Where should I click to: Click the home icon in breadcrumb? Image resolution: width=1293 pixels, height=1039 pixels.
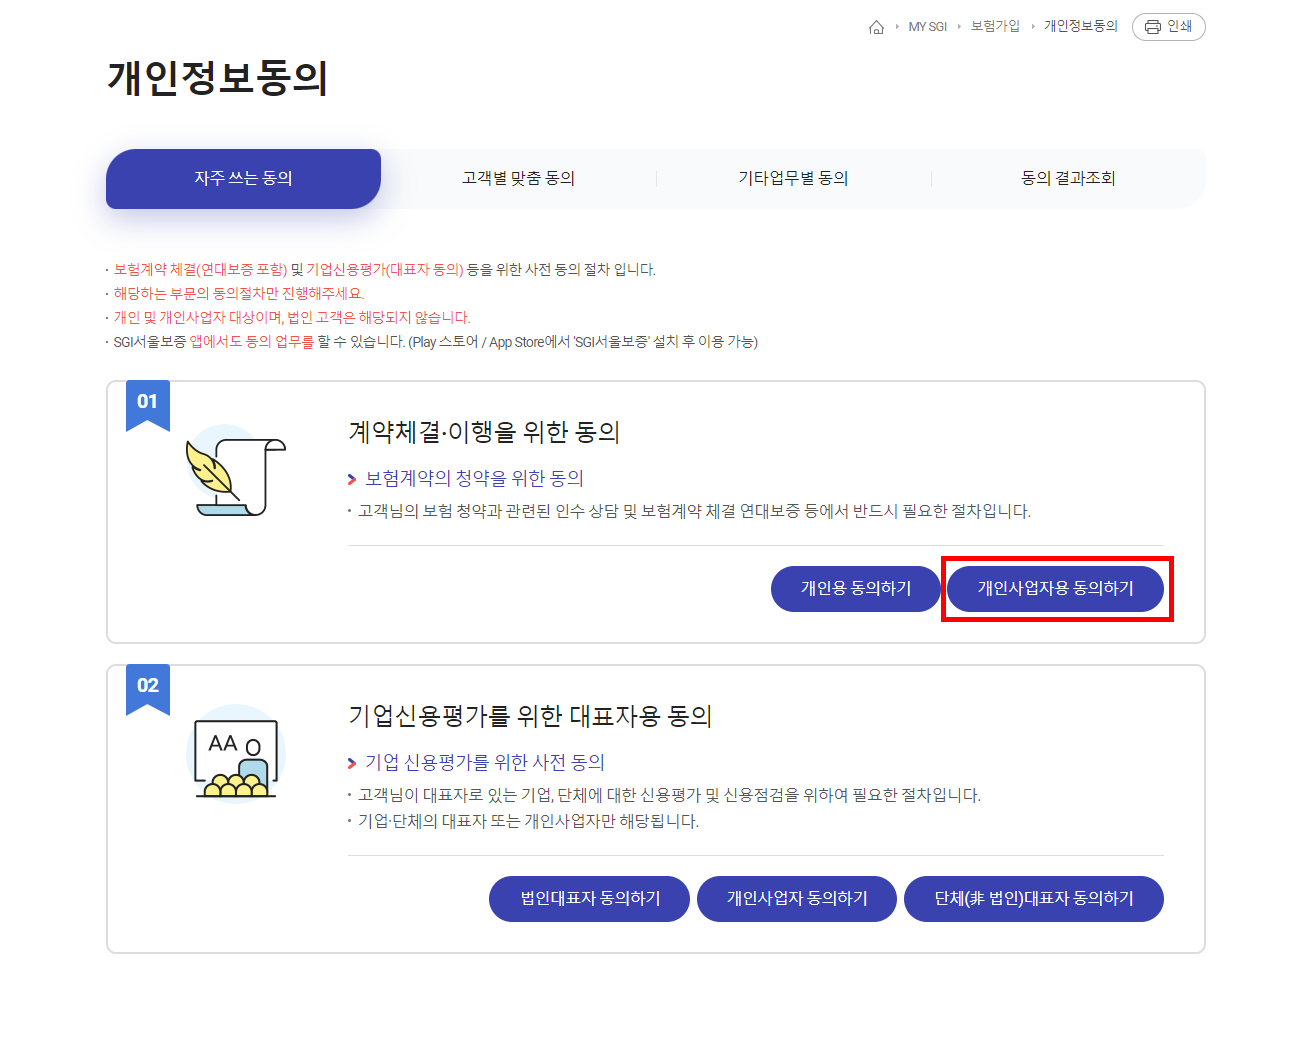(x=877, y=27)
